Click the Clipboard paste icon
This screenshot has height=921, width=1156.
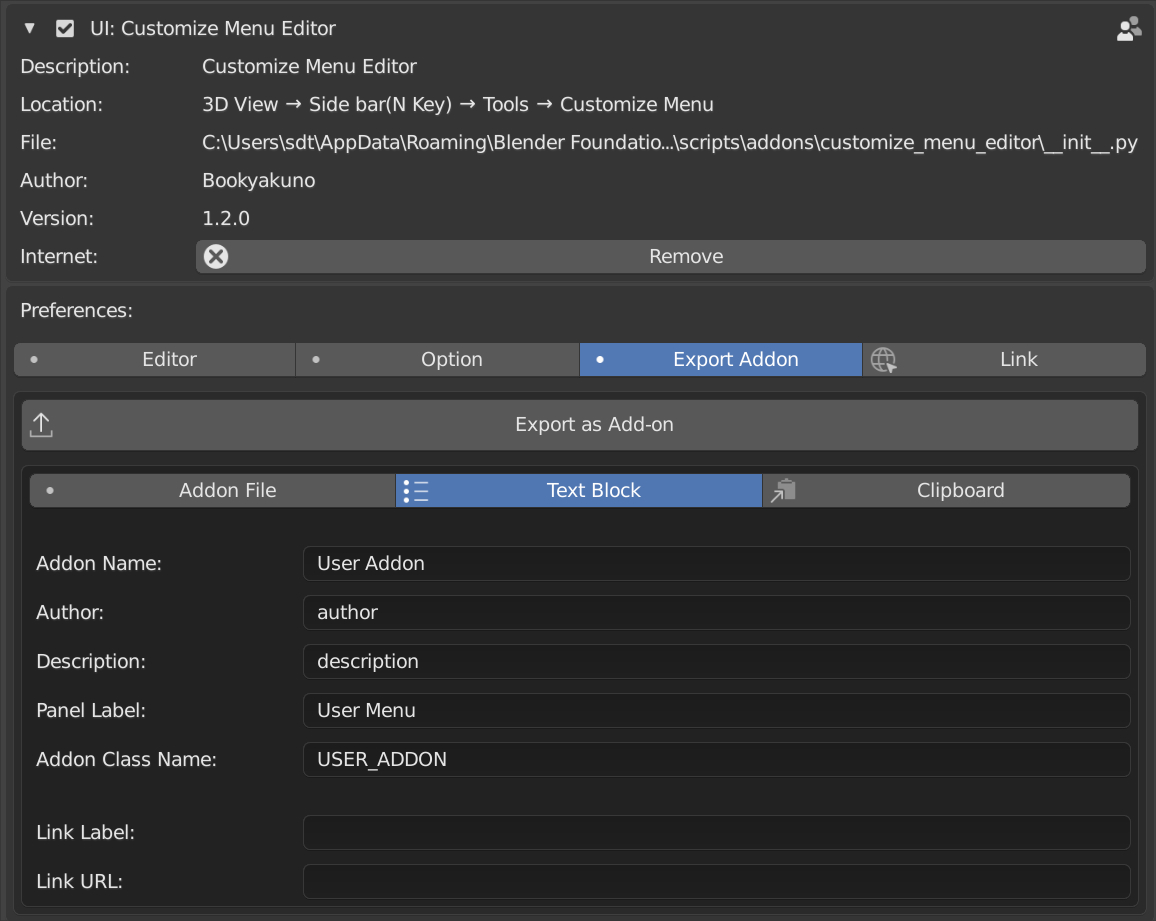click(783, 491)
